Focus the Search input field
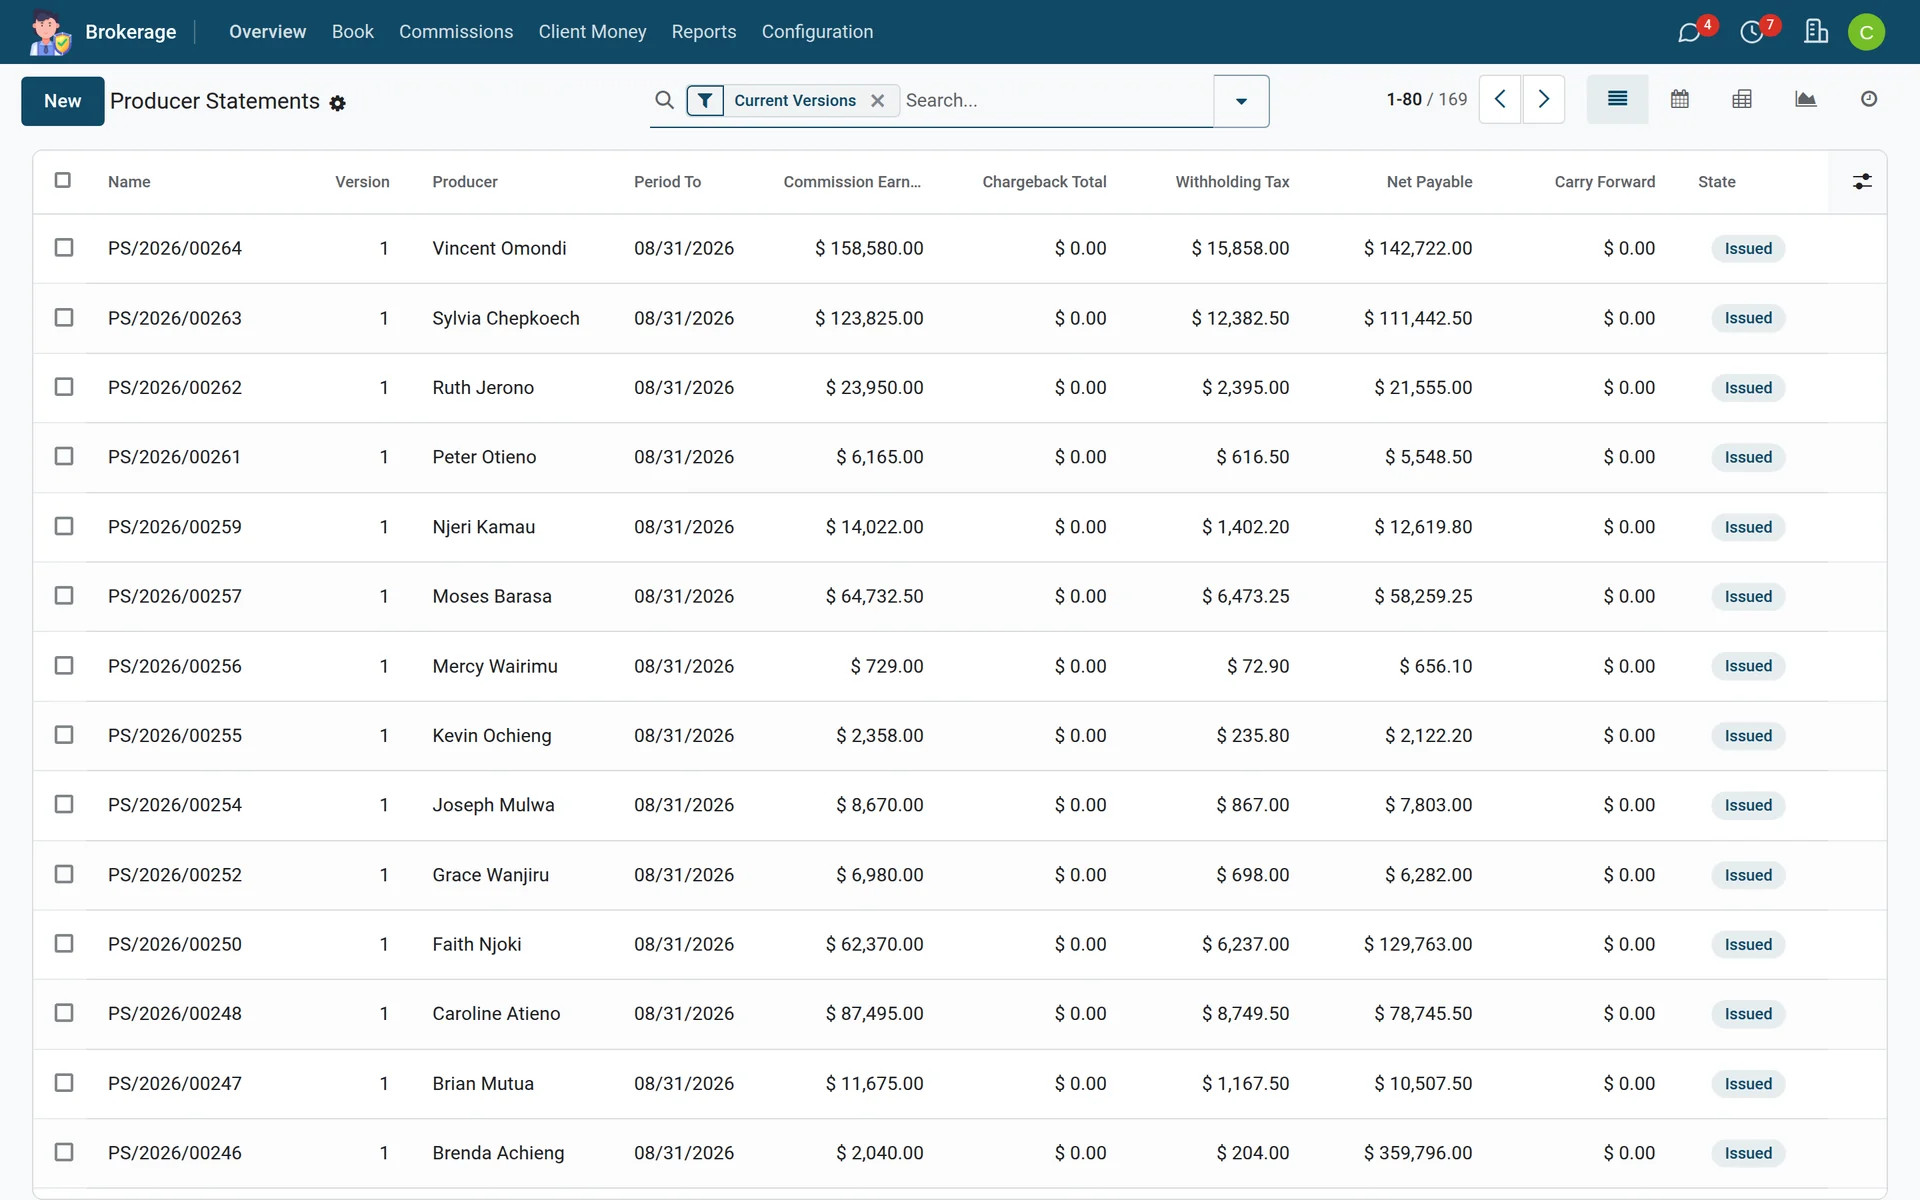Viewport: 1920px width, 1200px height. click(x=1055, y=100)
